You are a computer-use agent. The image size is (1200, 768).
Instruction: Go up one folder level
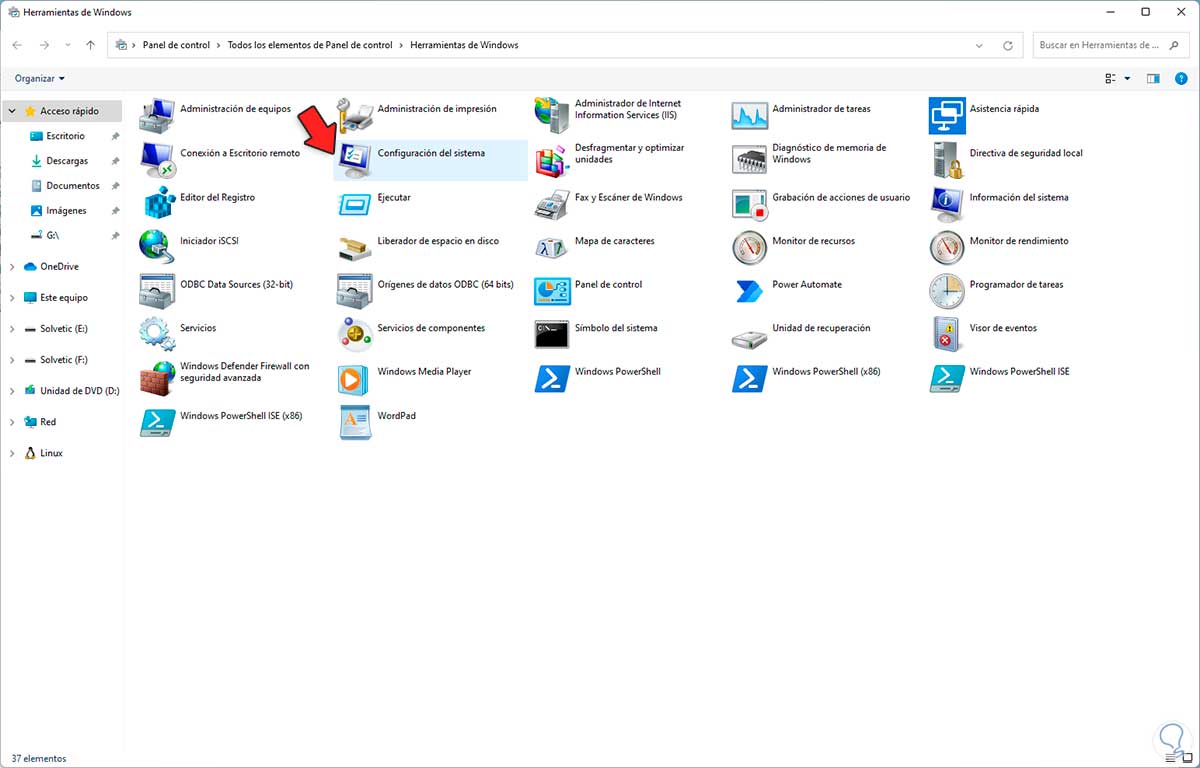pos(91,45)
